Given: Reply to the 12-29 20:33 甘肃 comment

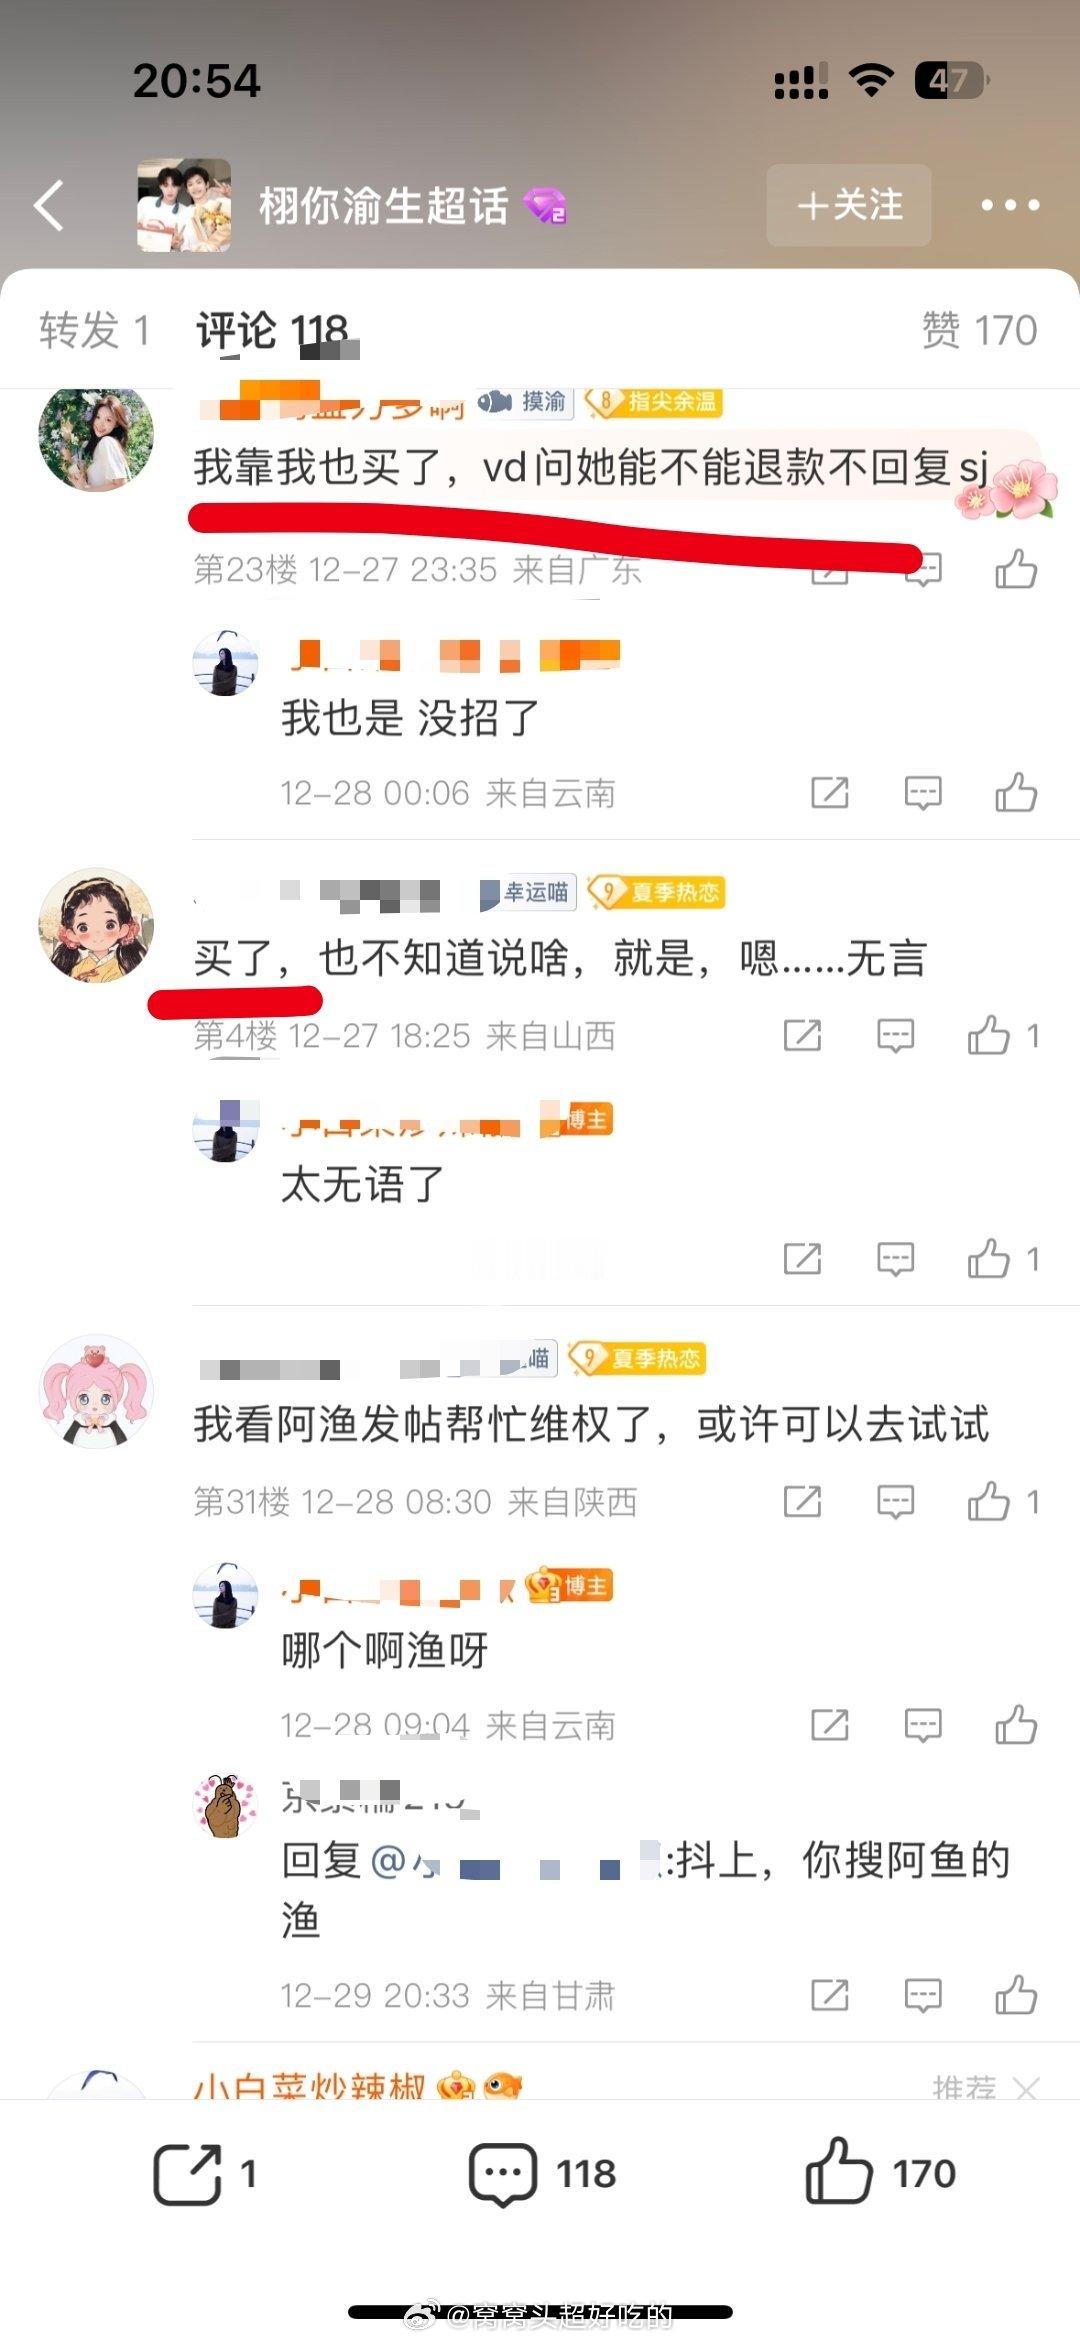Looking at the screenshot, I should 922,1995.
